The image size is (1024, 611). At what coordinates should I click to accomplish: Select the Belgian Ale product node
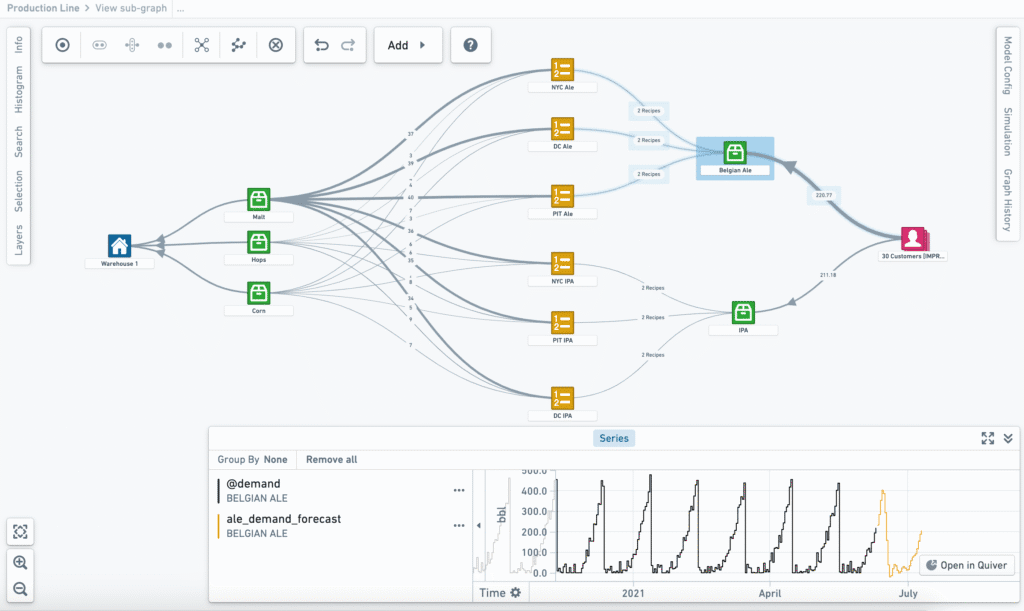(735, 153)
